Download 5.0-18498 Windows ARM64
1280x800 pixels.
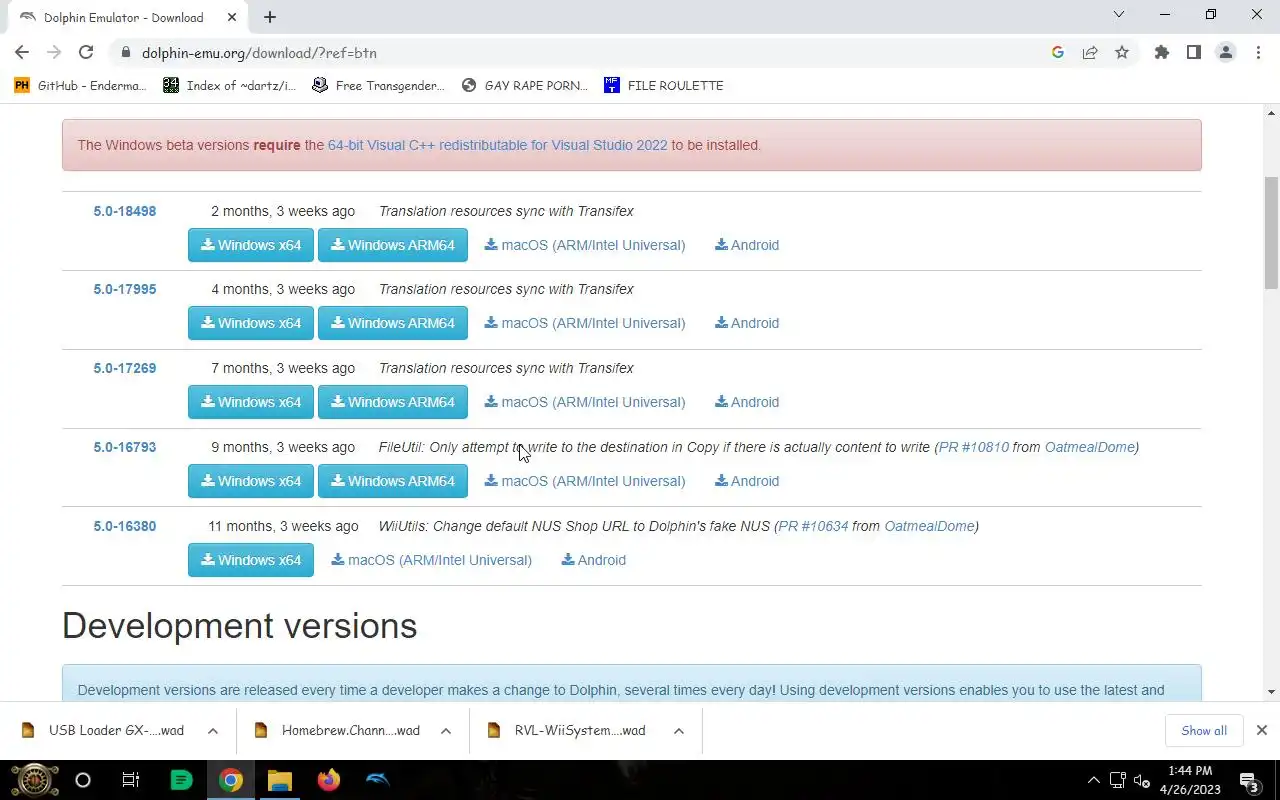[x=393, y=245]
